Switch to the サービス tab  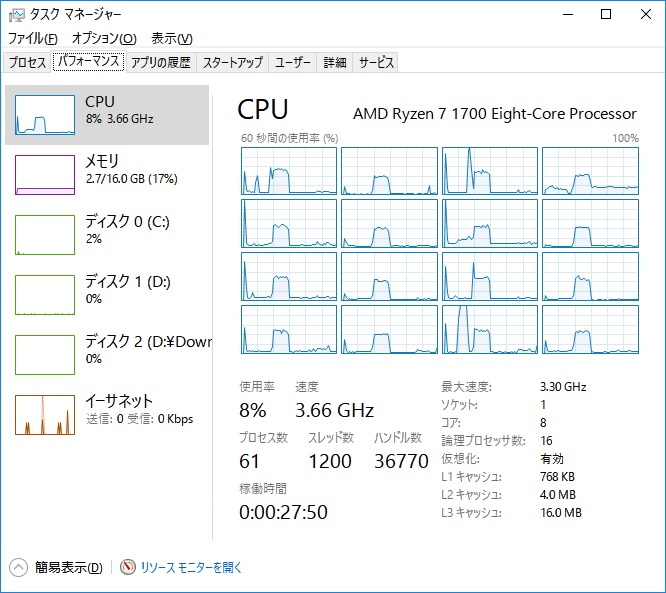[x=376, y=62]
